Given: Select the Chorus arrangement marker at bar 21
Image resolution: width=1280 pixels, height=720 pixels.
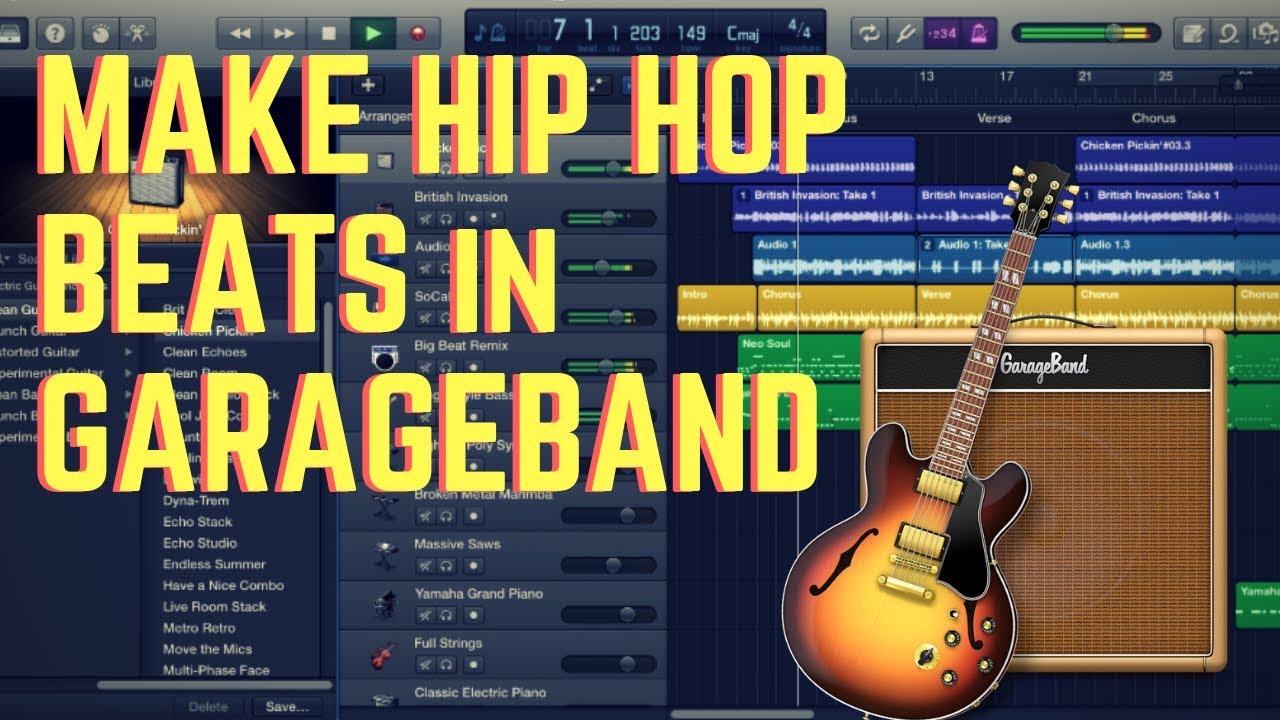Looking at the screenshot, I should click(1153, 118).
